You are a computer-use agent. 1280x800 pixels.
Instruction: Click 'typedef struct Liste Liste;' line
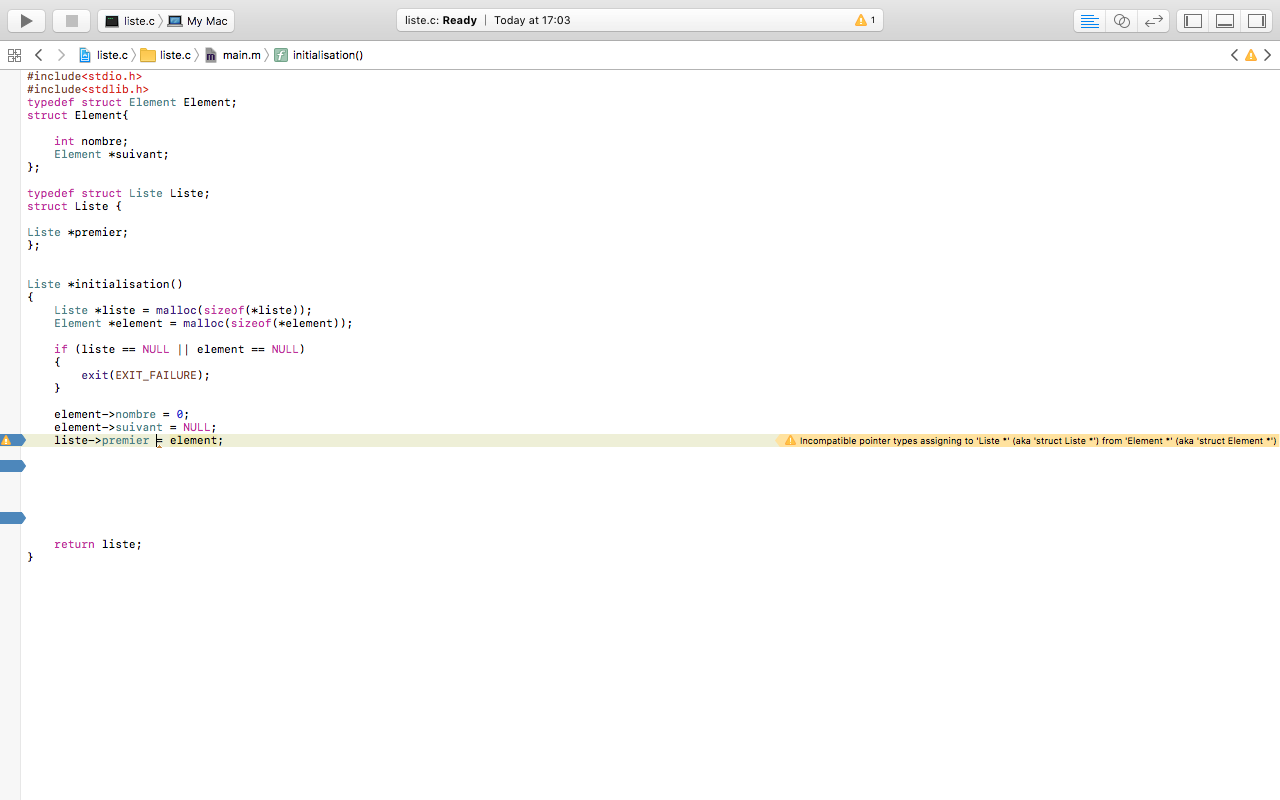[x=118, y=193]
